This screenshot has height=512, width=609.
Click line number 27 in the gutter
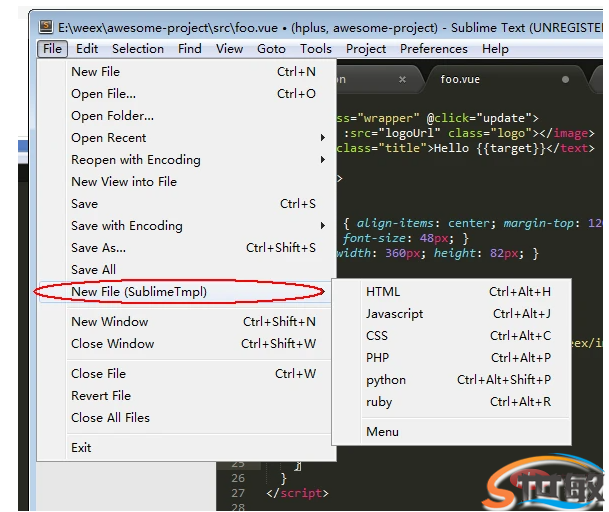(238, 493)
